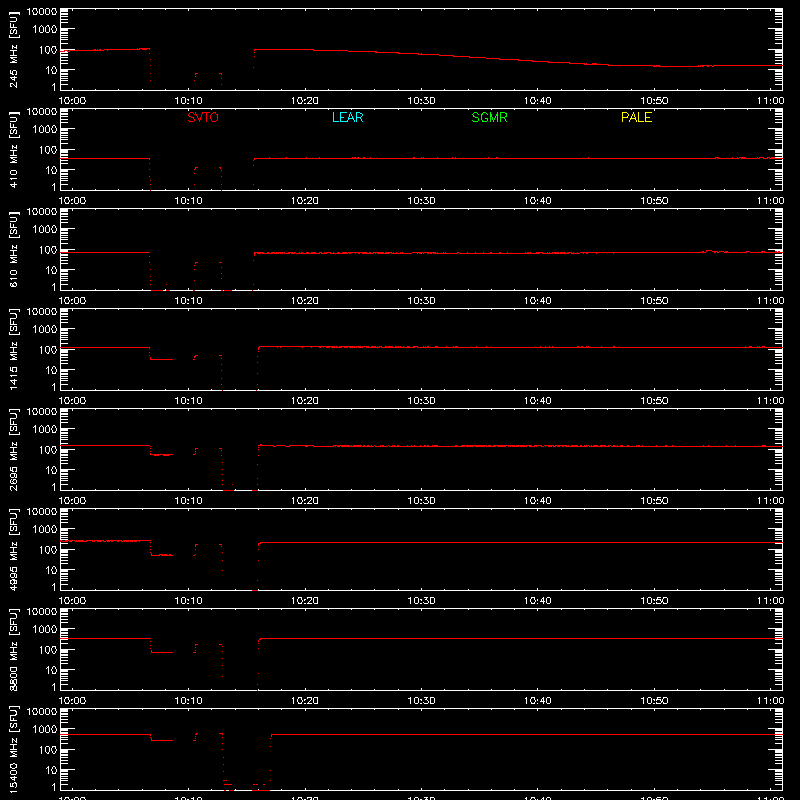Screen dimensions: 800x800
Task: Click 10:50 time label below 245 MHz plot
Action: (654, 101)
